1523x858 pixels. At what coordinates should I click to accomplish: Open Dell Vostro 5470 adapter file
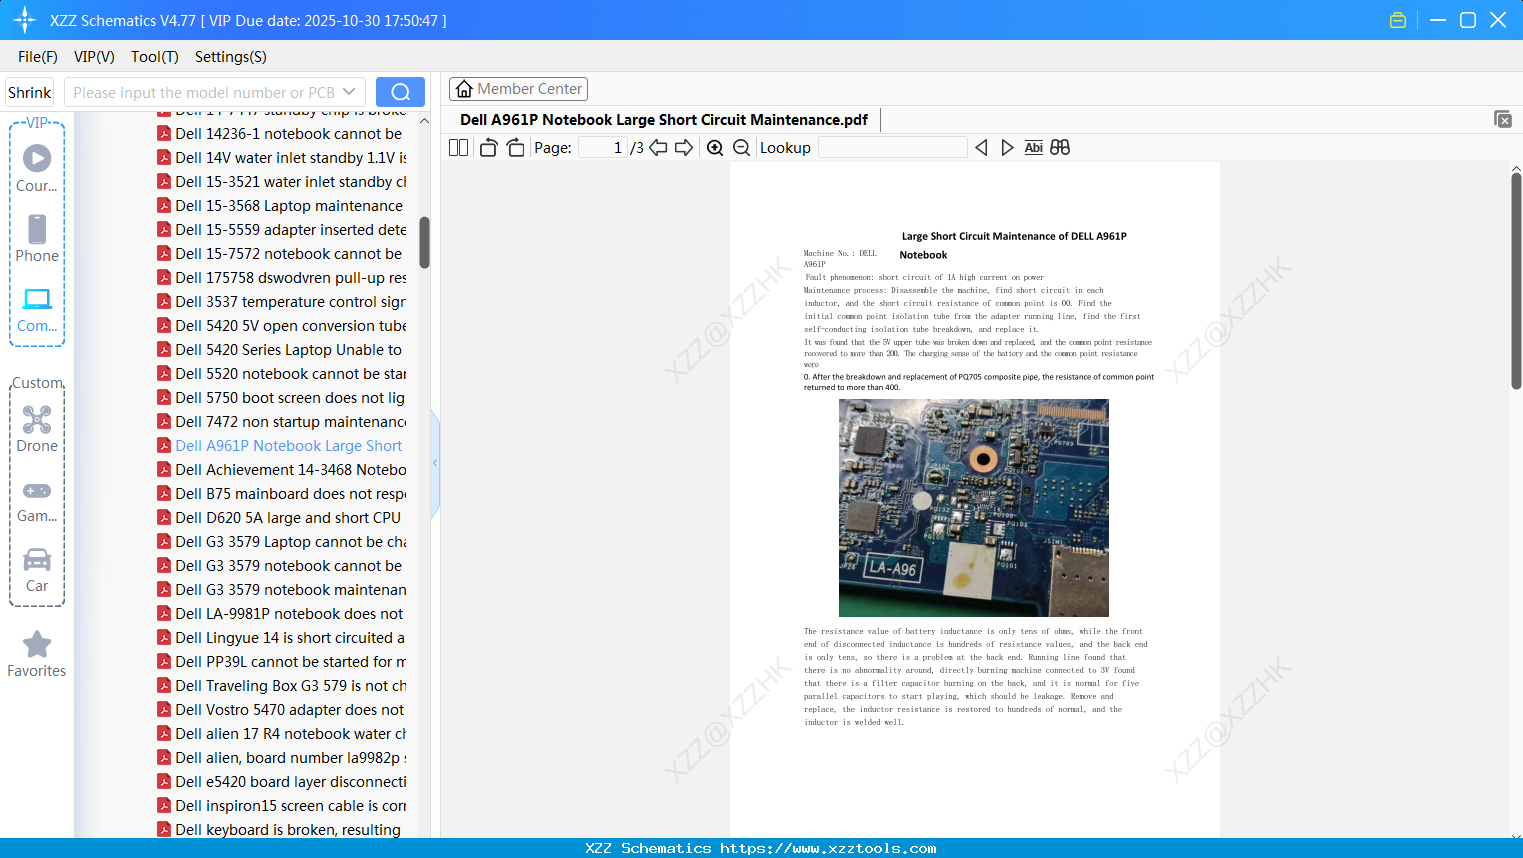point(280,710)
